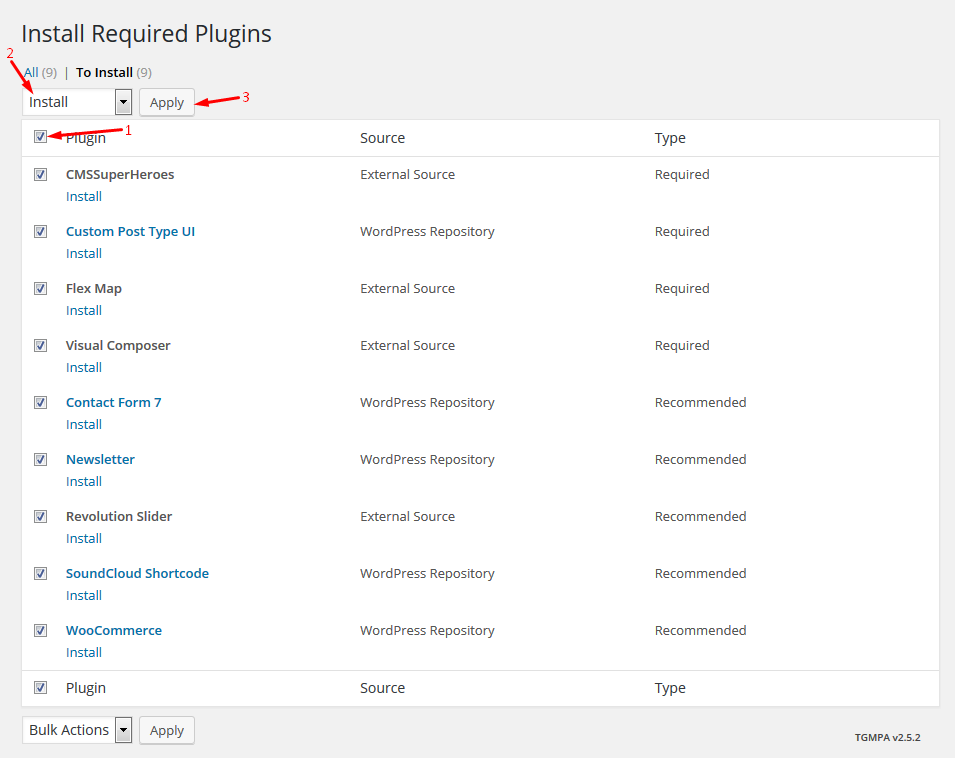The image size is (955, 758).
Task: Click Install under WooCommerce
Action: [84, 653]
